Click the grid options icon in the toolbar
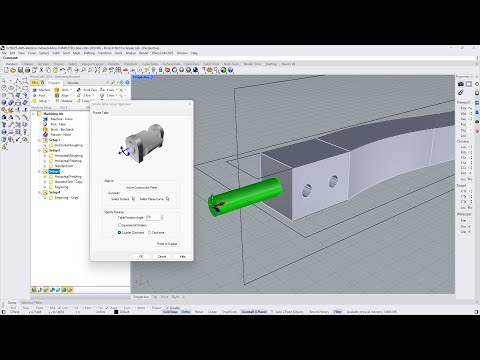This screenshot has width=480, height=360. pos(118,70)
